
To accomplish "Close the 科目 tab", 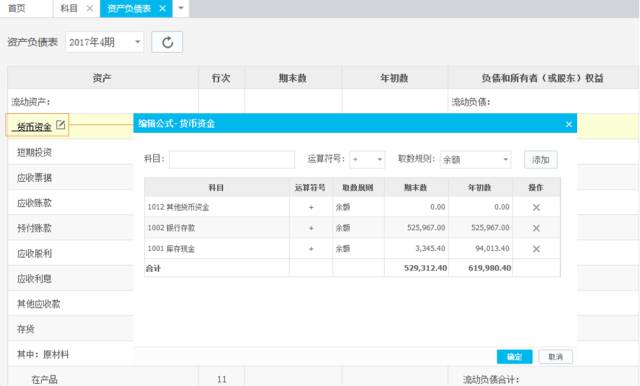I will point(90,8).
